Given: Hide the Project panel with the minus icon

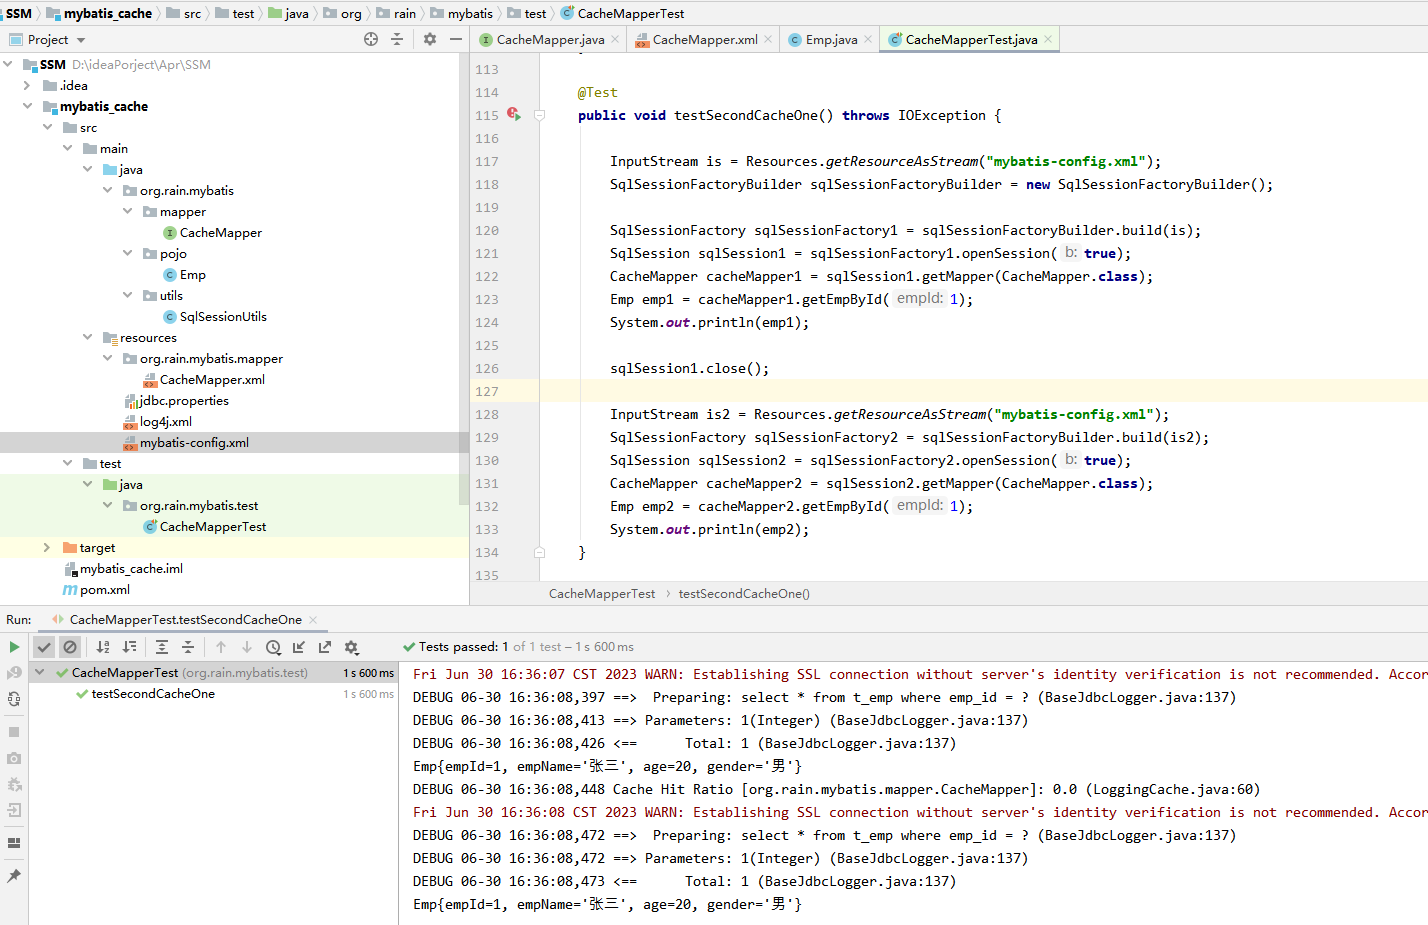Looking at the screenshot, I should coord(456,39).
